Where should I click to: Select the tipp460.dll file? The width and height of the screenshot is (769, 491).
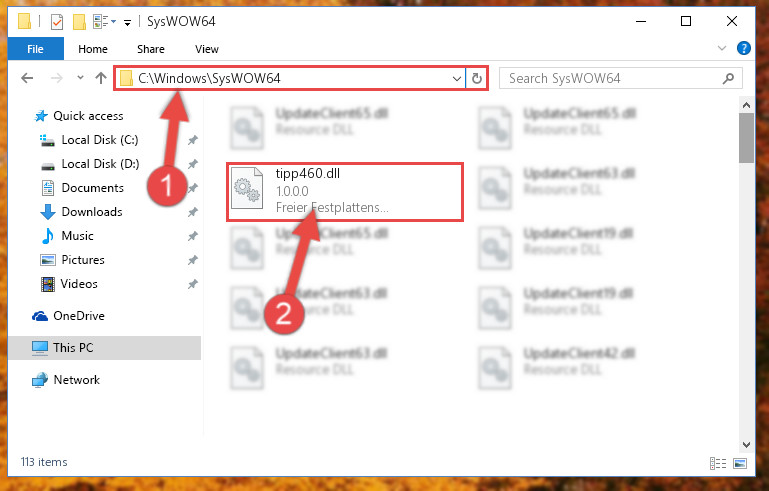coord(345,192)
